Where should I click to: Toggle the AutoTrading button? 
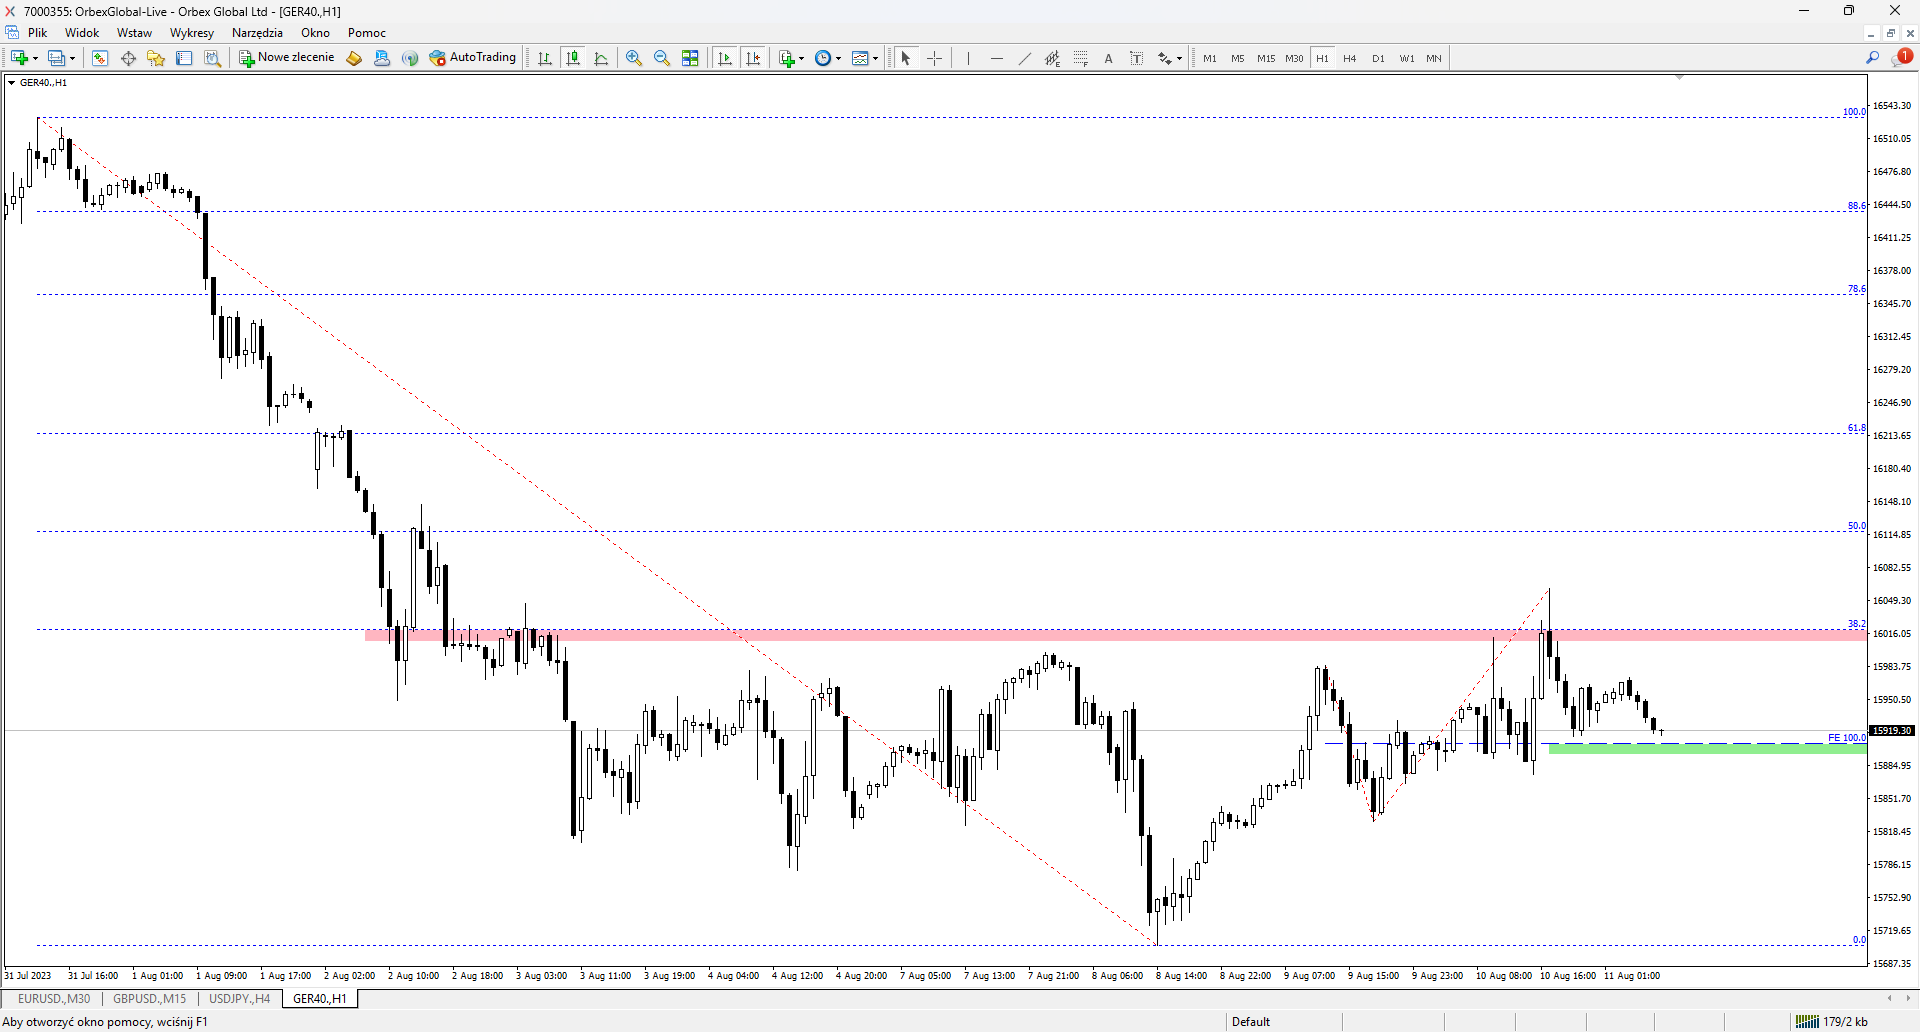[473, 58]
